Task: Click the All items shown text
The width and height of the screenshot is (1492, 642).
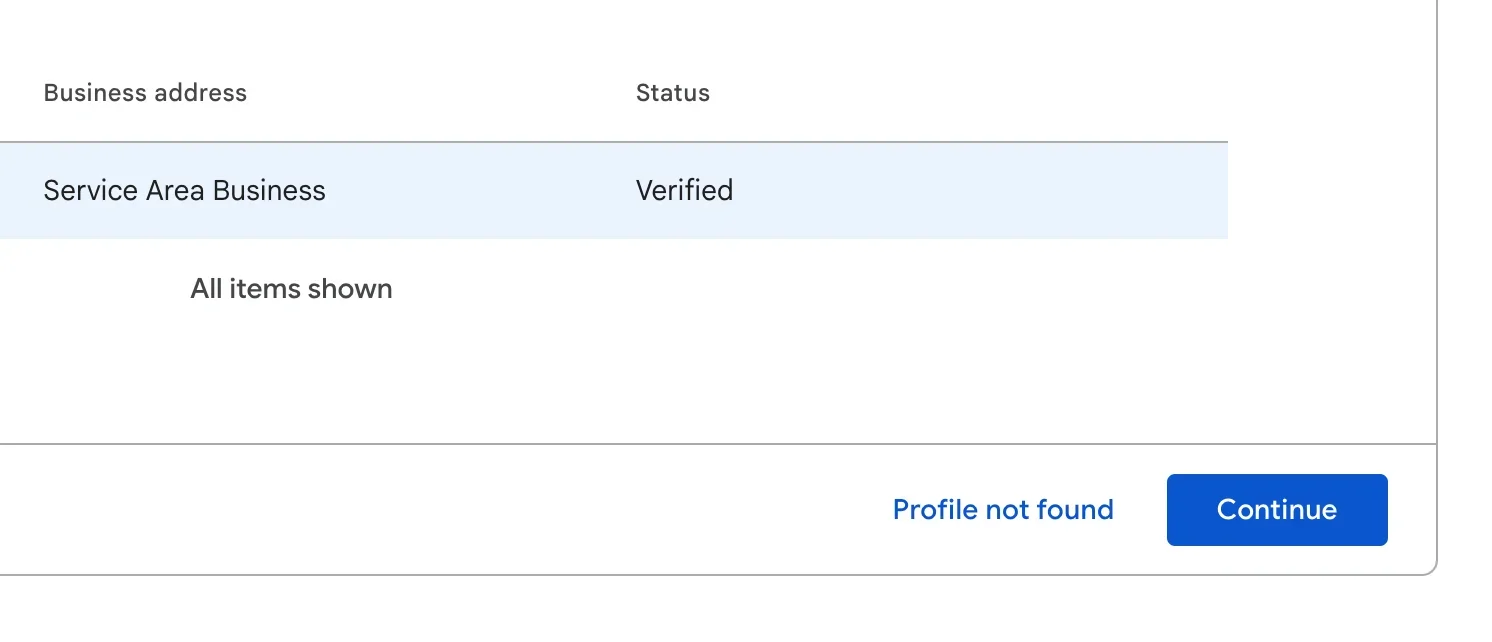Action: click(x=291, y=288)
